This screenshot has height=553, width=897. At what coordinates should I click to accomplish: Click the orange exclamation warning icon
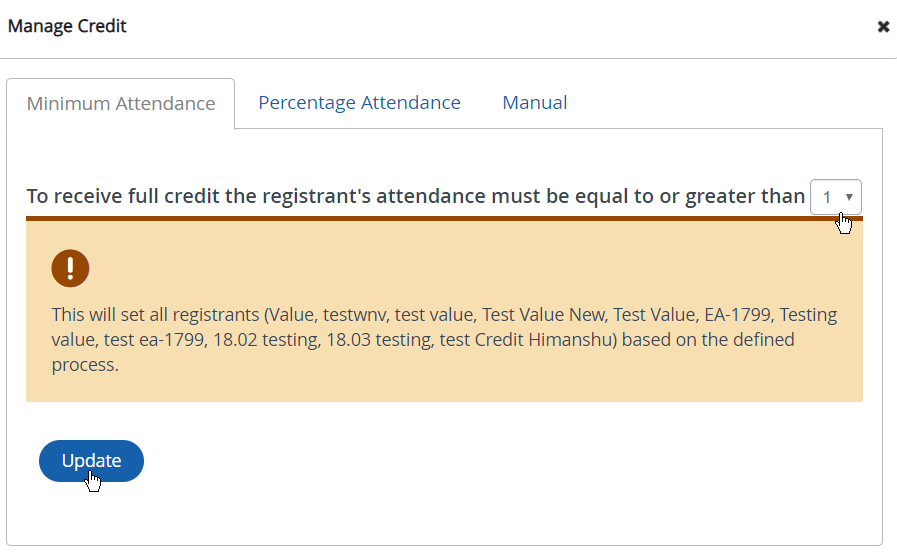[x=70, y=268]
